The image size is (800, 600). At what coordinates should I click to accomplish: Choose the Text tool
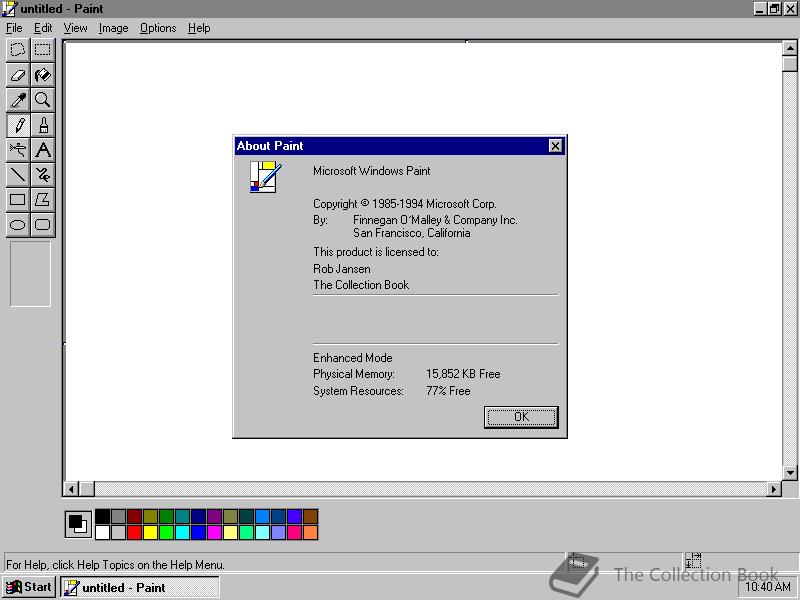pyautogui.click(x=43, y=150)
